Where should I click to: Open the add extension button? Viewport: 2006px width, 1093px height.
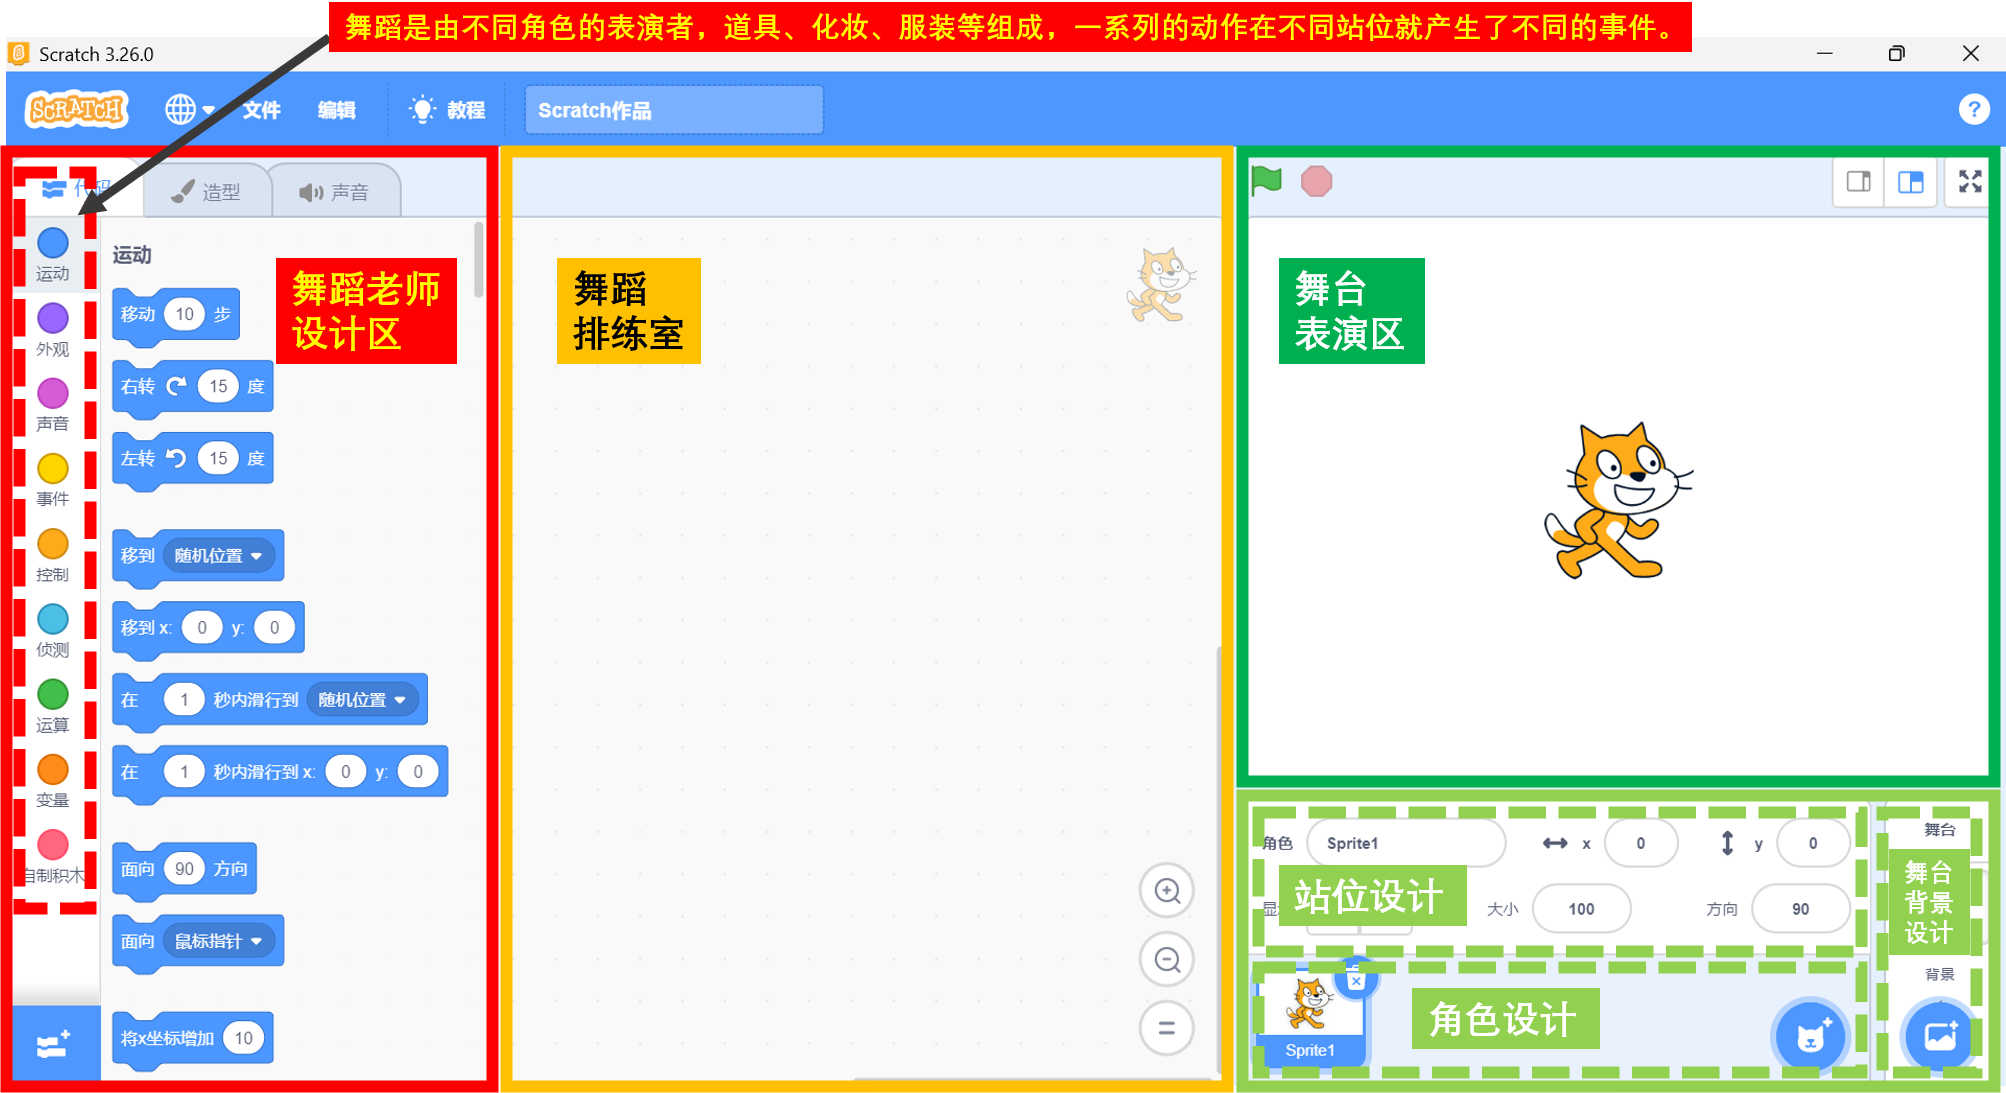click(53, 1044)
